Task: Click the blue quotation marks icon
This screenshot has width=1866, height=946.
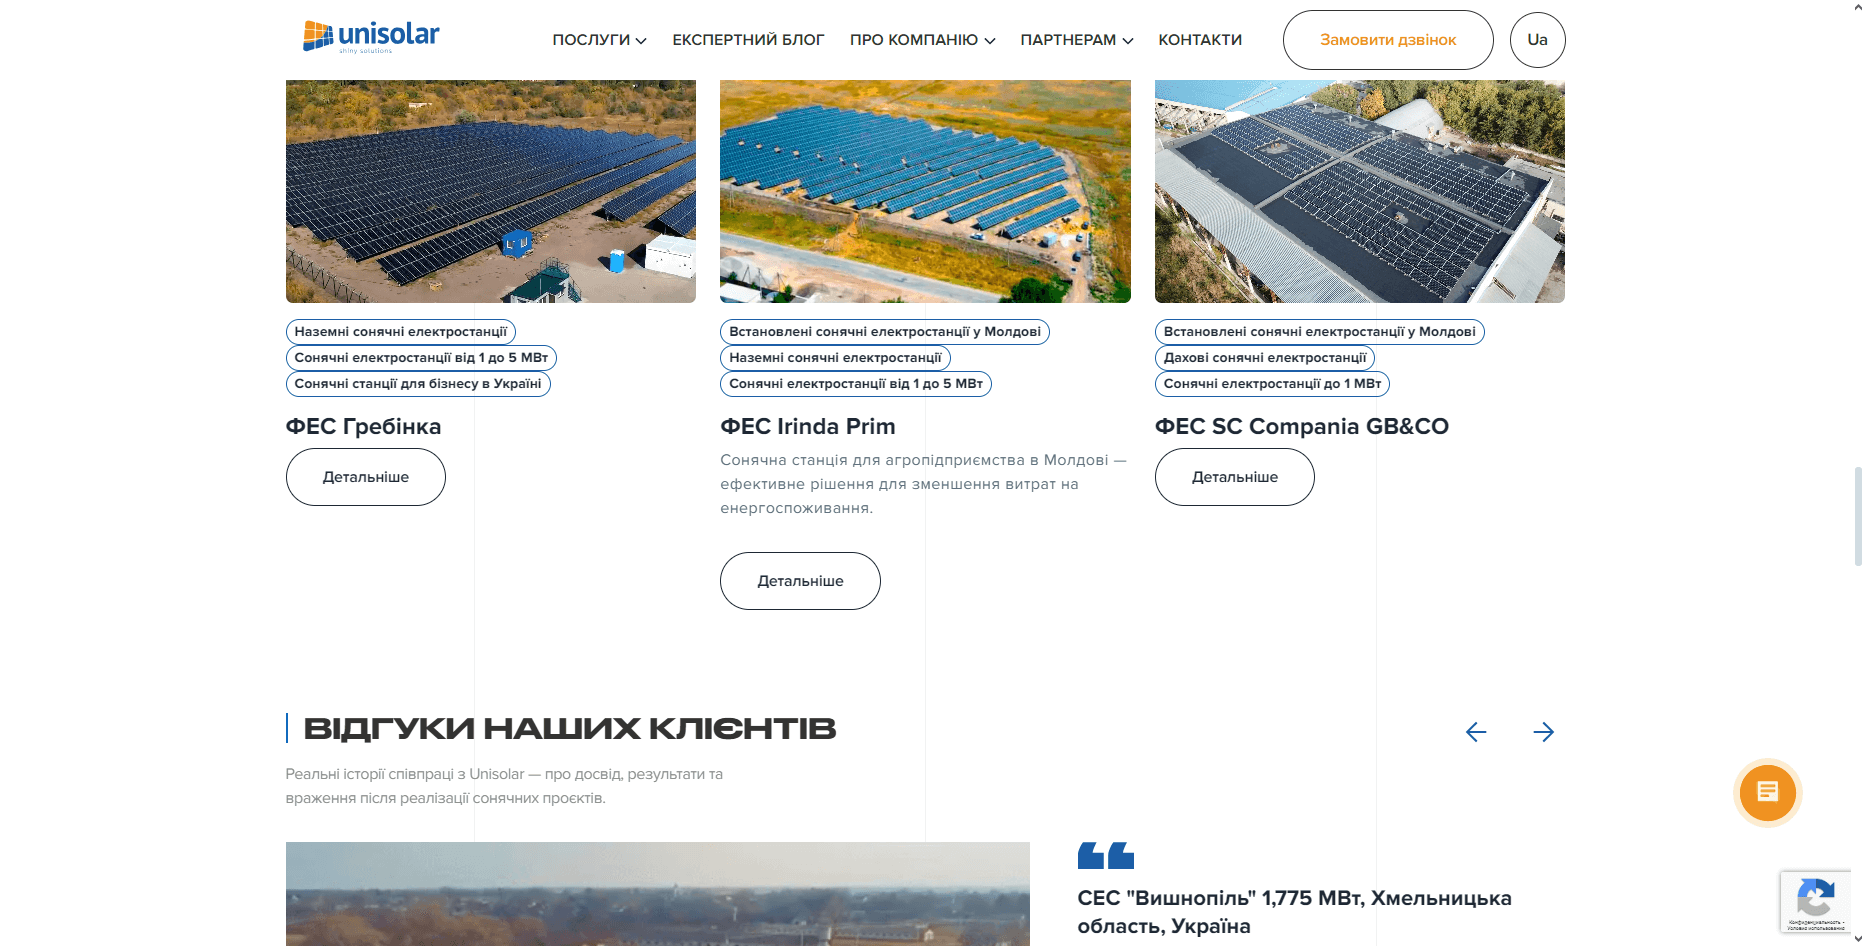Action: click(x=1105, y=856)
